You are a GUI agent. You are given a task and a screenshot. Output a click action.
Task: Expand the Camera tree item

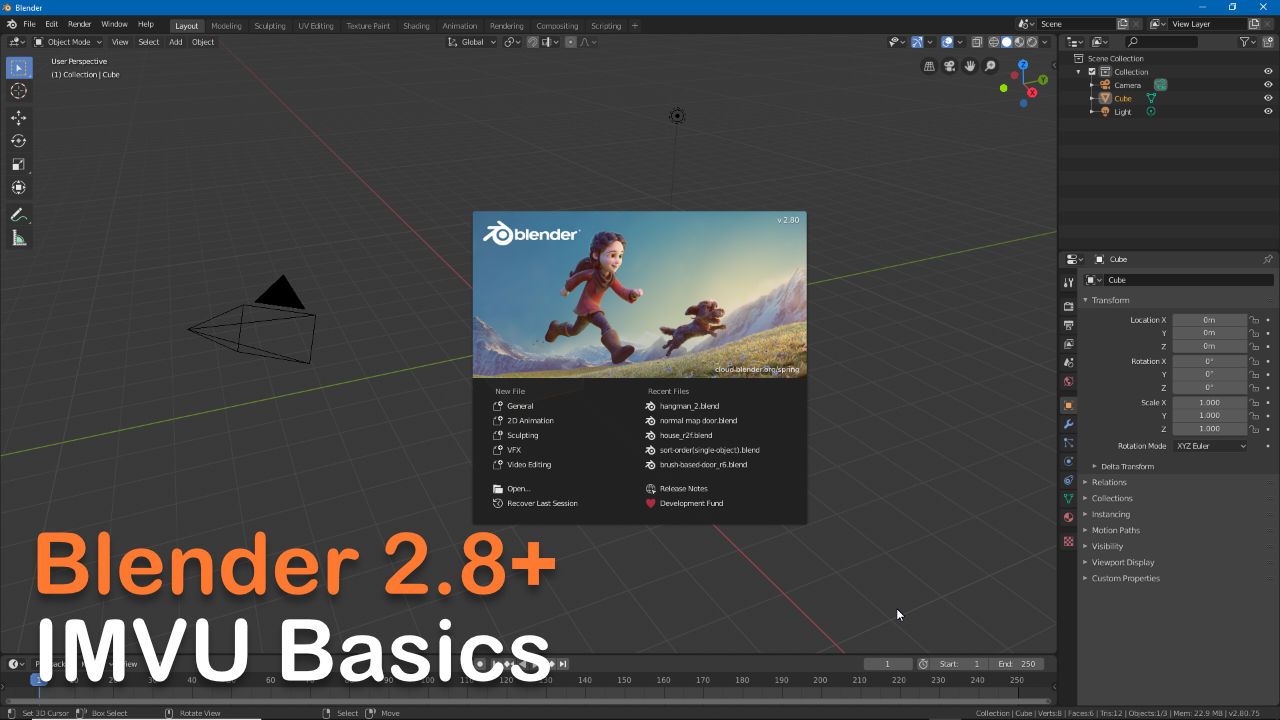click(x=1093, y=85)
